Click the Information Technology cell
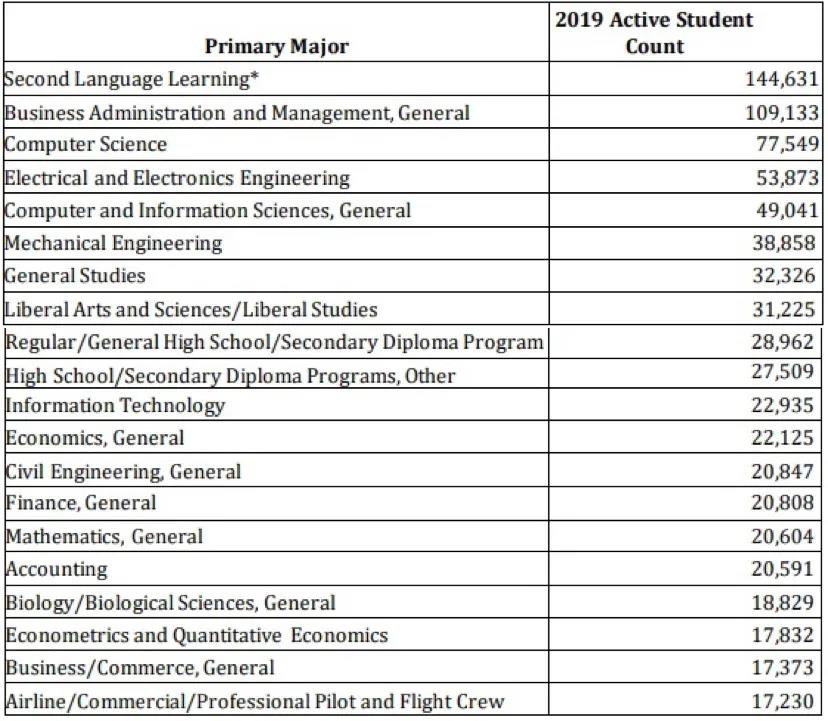The width and height of the screenshot is (828, 721). pos(116,405)
